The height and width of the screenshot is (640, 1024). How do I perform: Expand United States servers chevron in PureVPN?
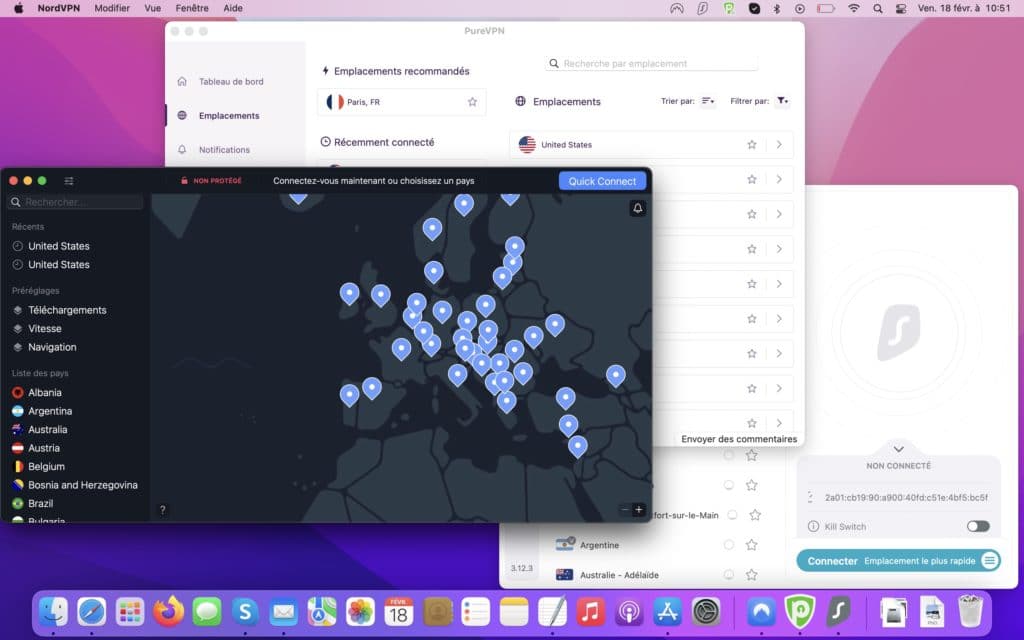[779, 144]
